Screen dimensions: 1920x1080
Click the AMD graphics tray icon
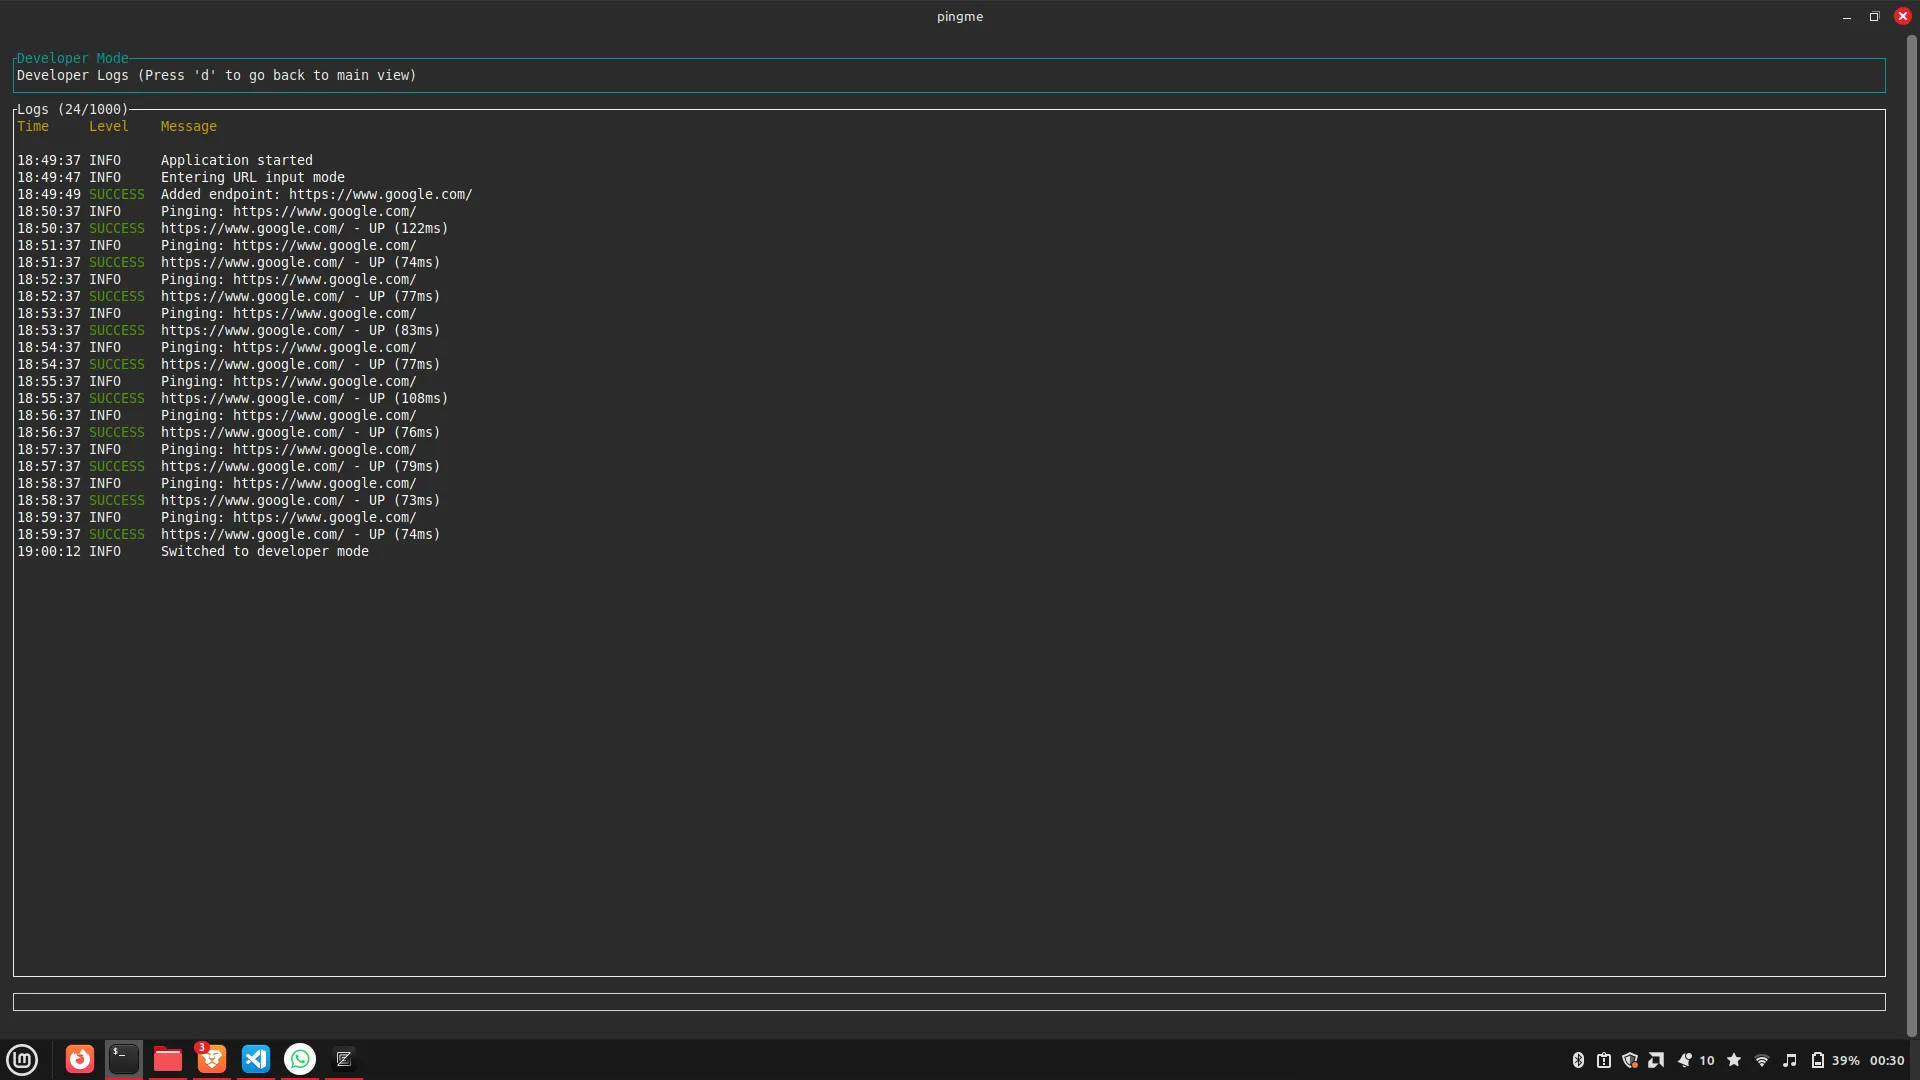click(x=1656, y=1060)
